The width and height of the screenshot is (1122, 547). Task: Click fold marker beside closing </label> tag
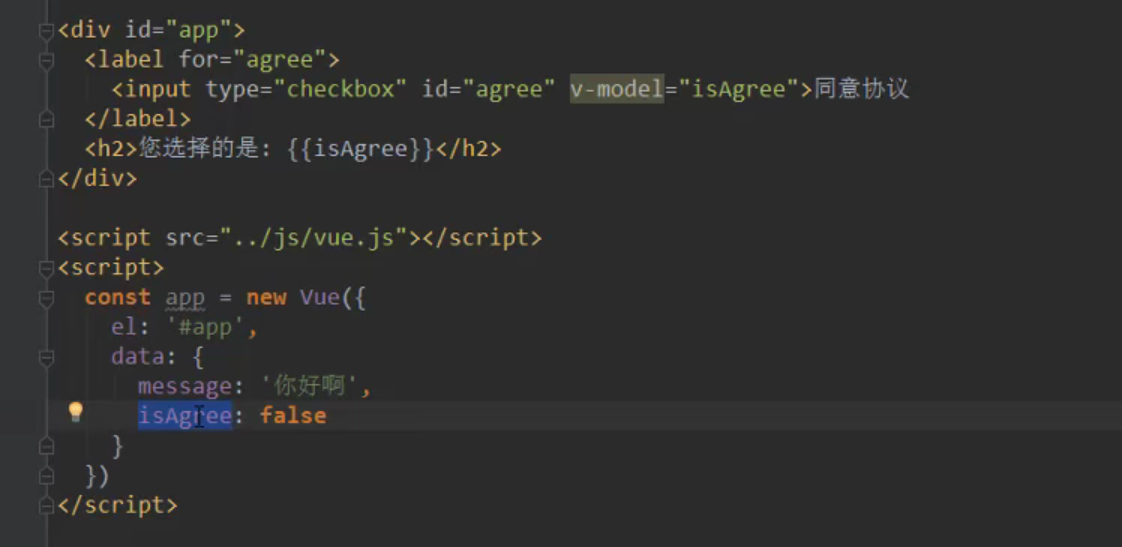coord(47,120)
